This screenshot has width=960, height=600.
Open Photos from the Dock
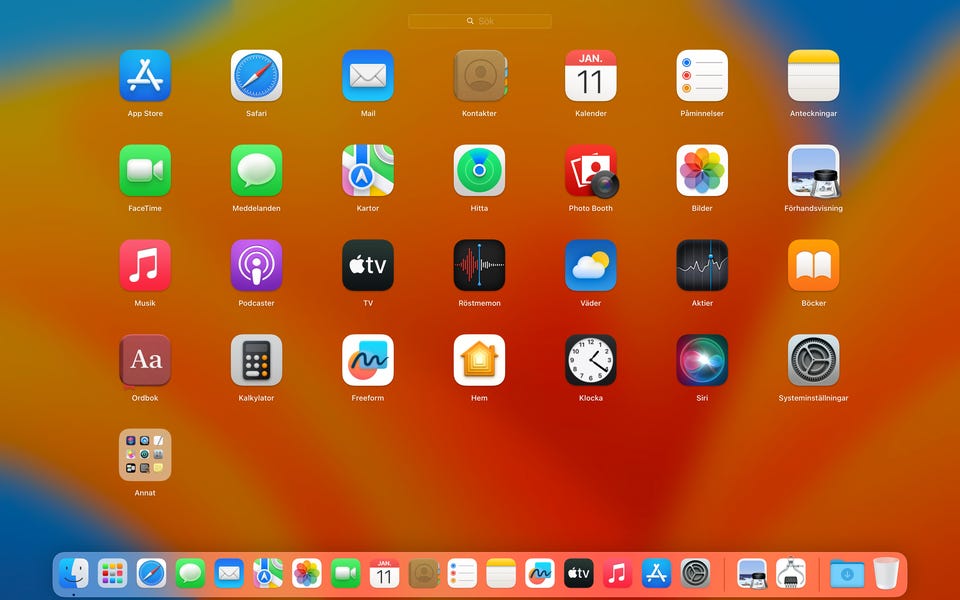307,574
